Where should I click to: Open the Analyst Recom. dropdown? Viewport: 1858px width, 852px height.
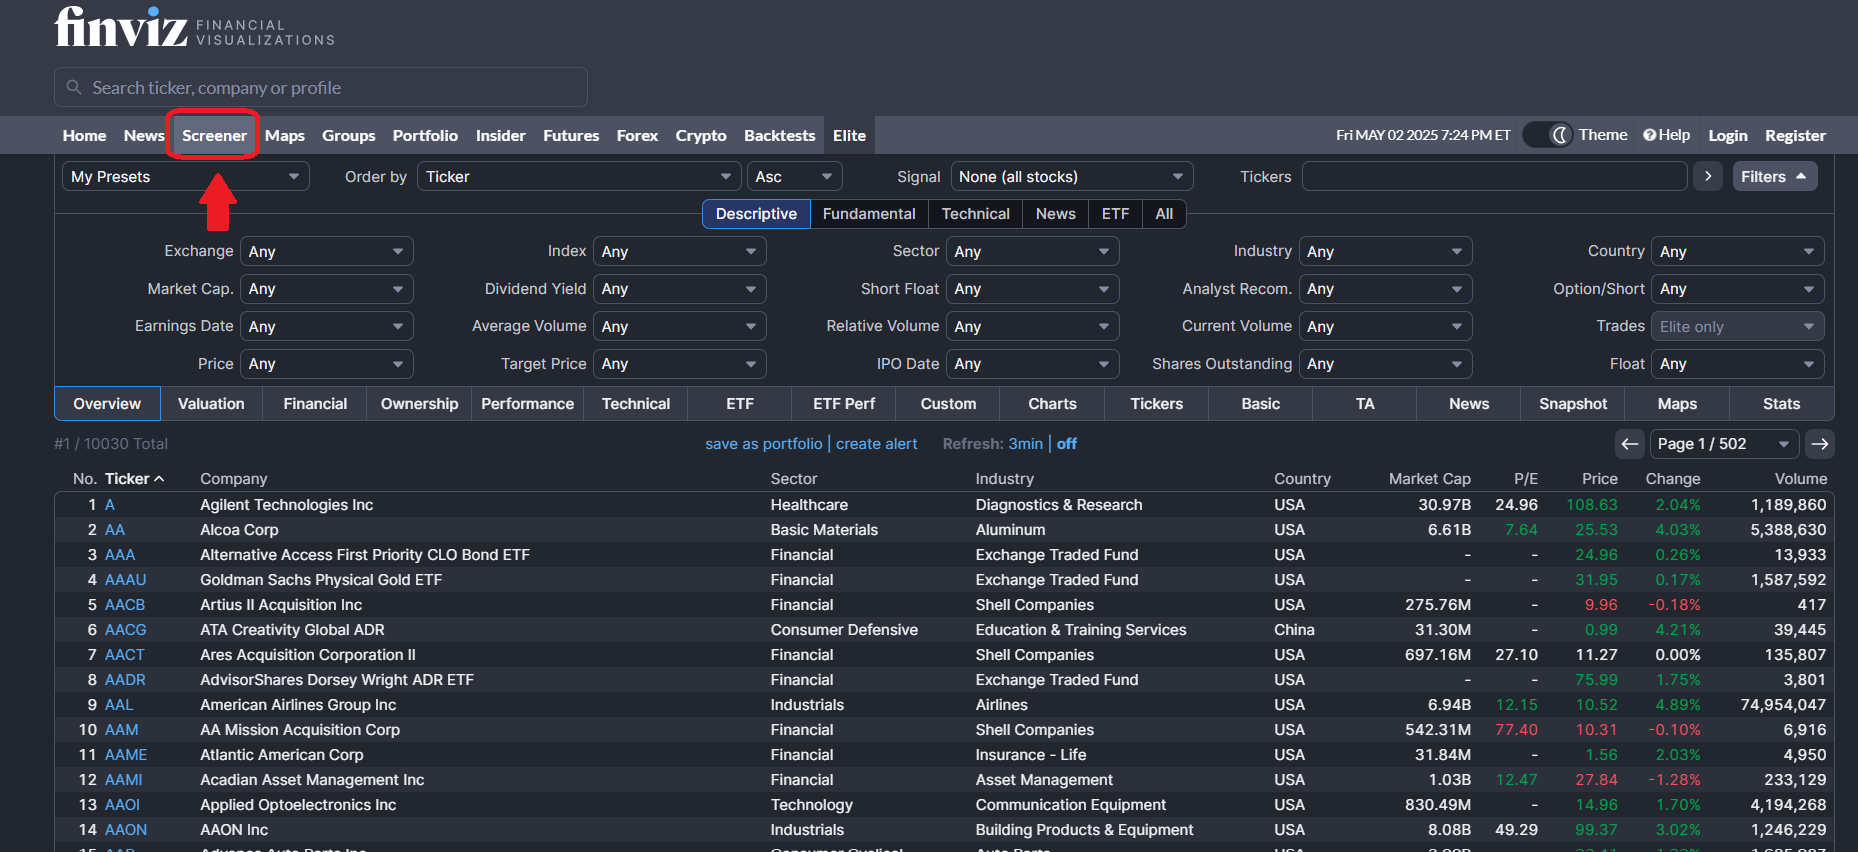[x=1385, y=289]
